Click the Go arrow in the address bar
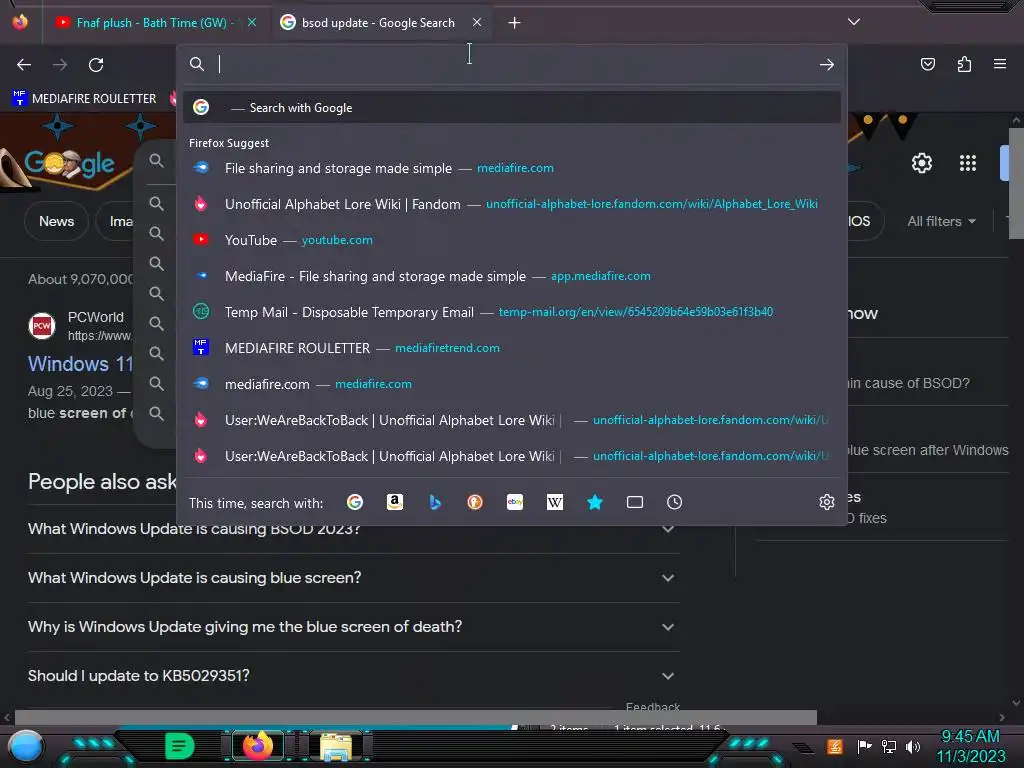The image size is (1024, 768). point(827,65)
